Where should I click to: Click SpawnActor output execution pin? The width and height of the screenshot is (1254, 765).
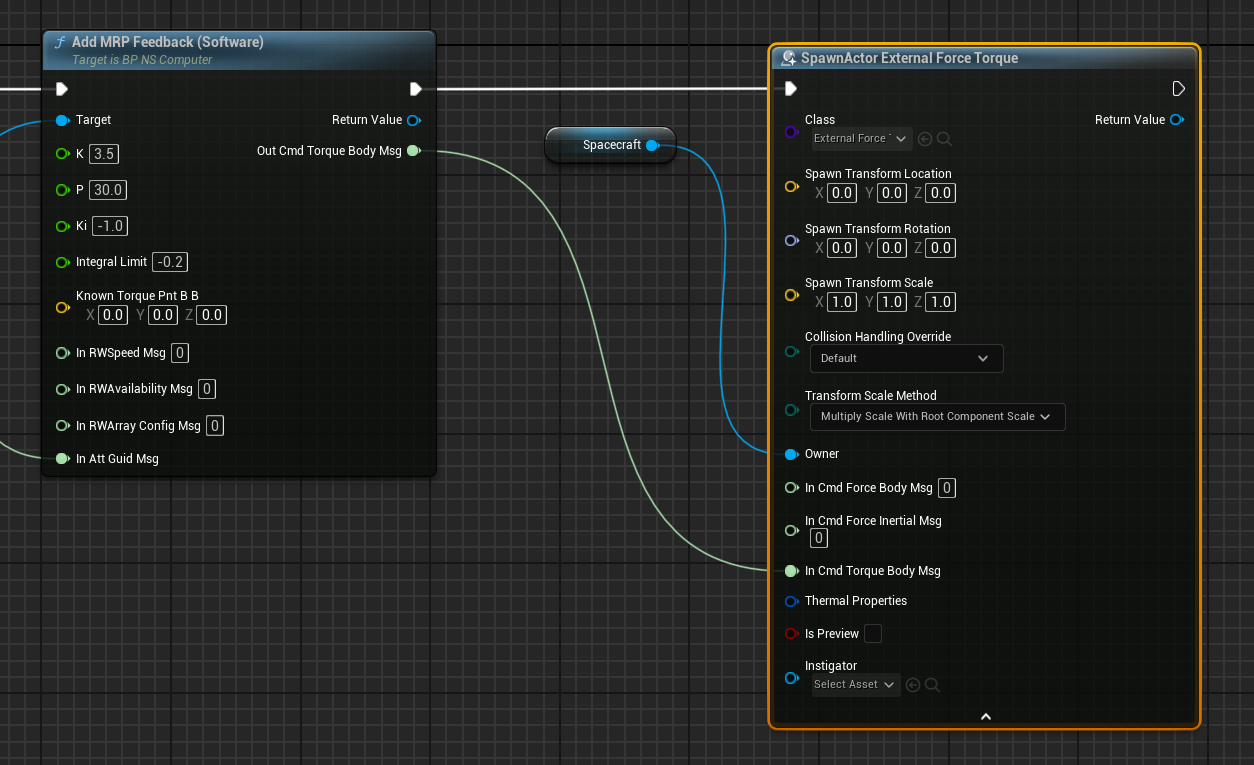click(x=1178, y=89)
